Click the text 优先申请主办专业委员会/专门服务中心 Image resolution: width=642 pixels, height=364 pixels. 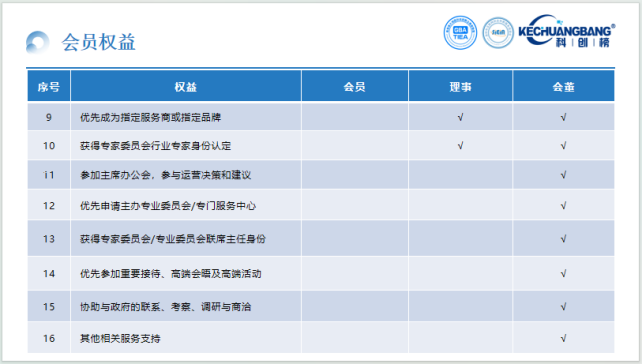point(168,206)
